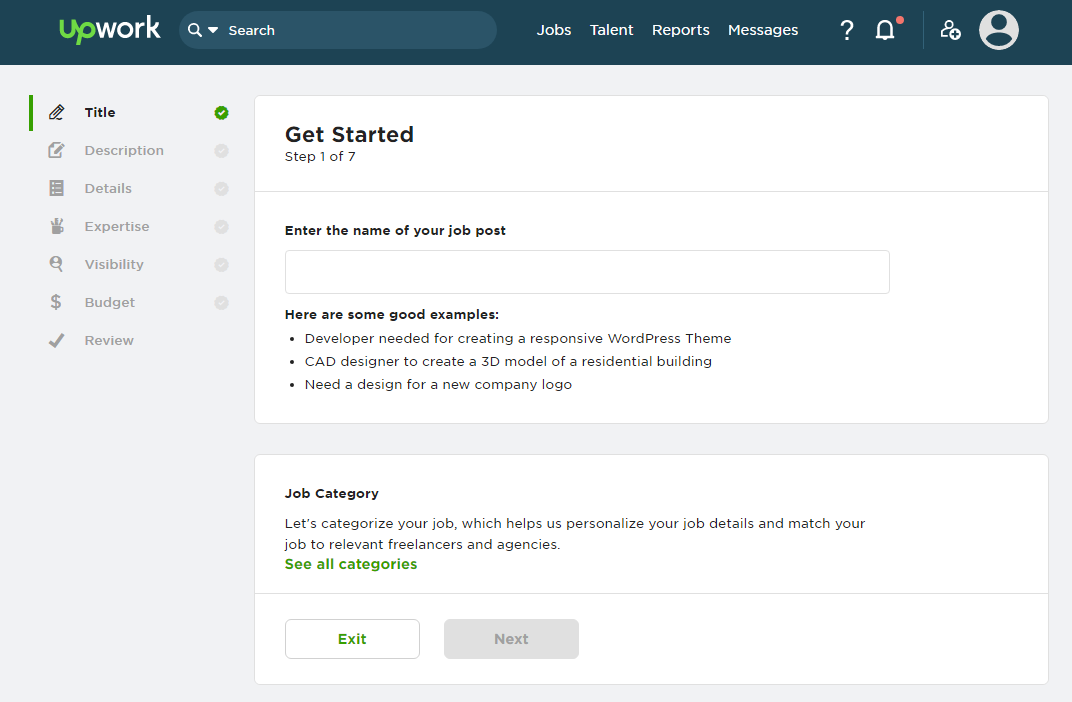Screen dimensions: 1072x702
Task: Click the pencil icon beside Title
Action: [57, 113]
